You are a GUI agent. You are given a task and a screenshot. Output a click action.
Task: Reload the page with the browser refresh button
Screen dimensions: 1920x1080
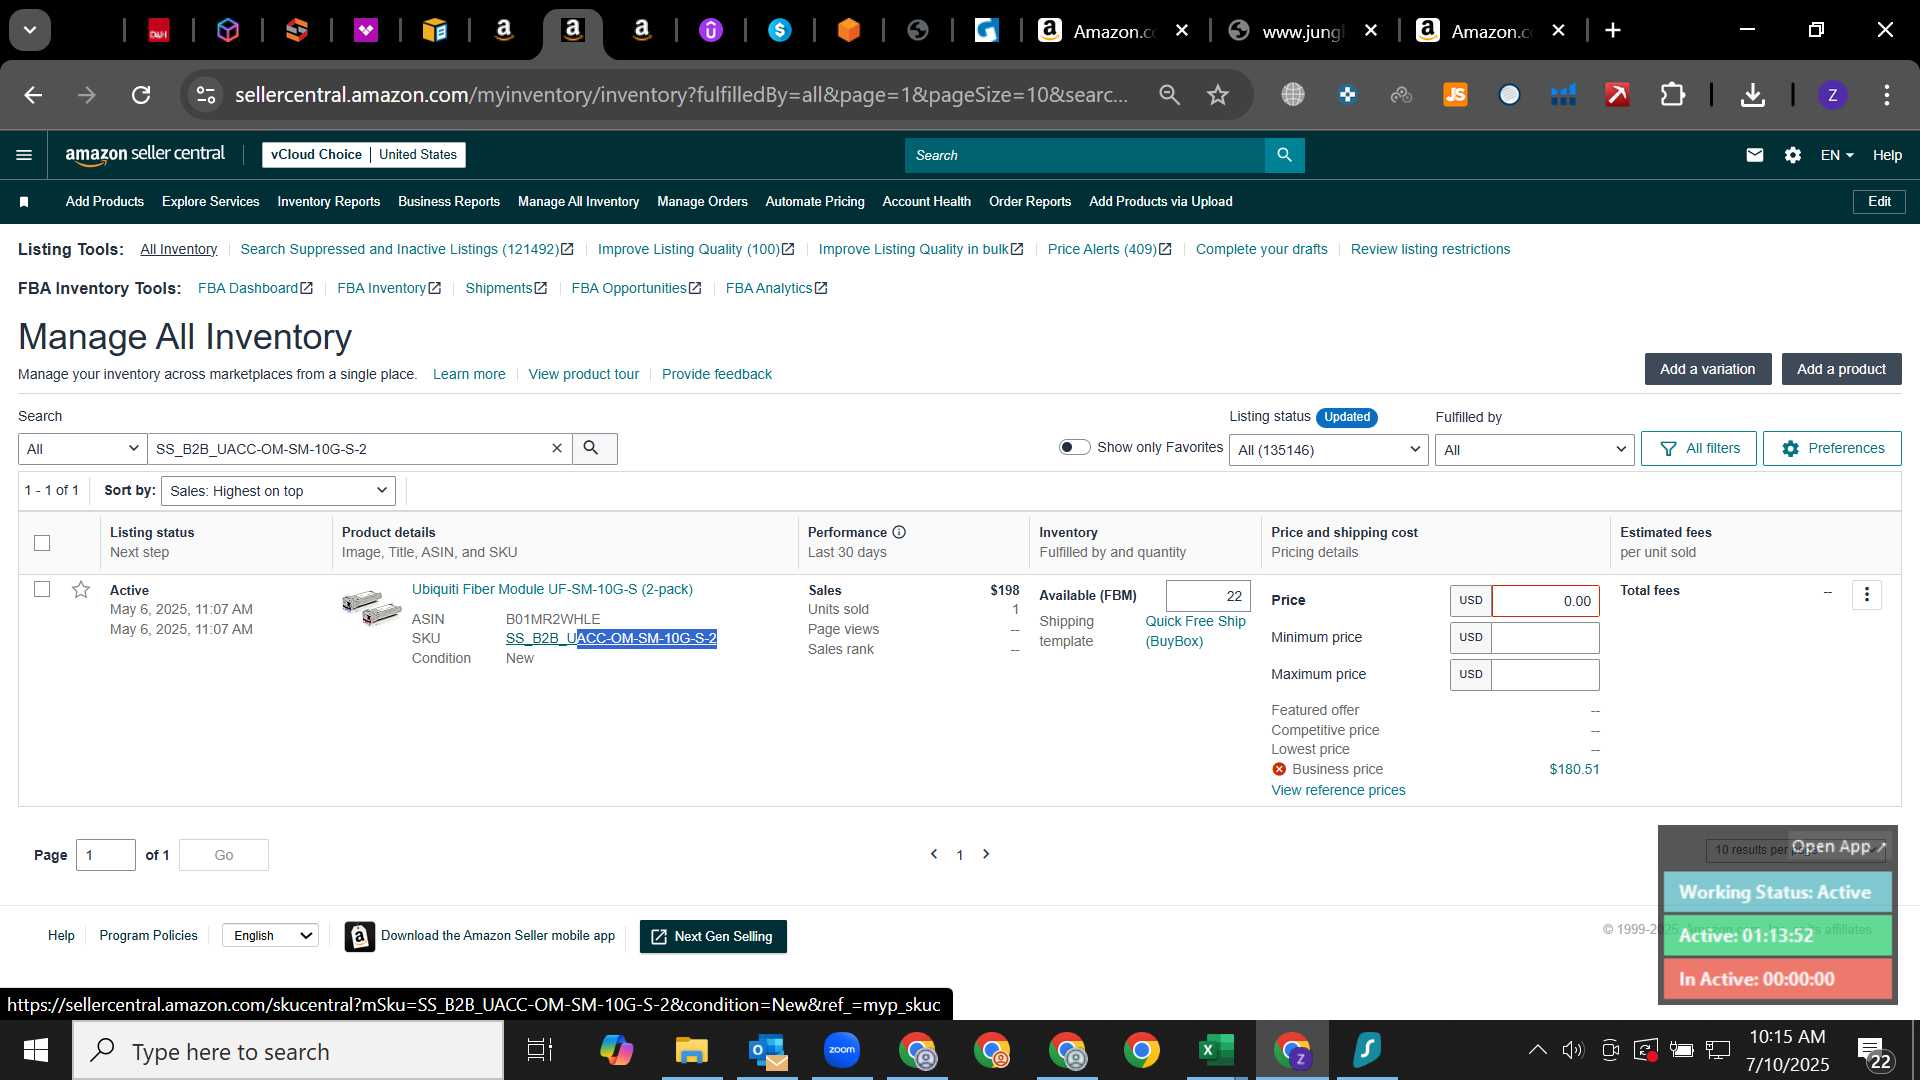click(x=141, y=95)
